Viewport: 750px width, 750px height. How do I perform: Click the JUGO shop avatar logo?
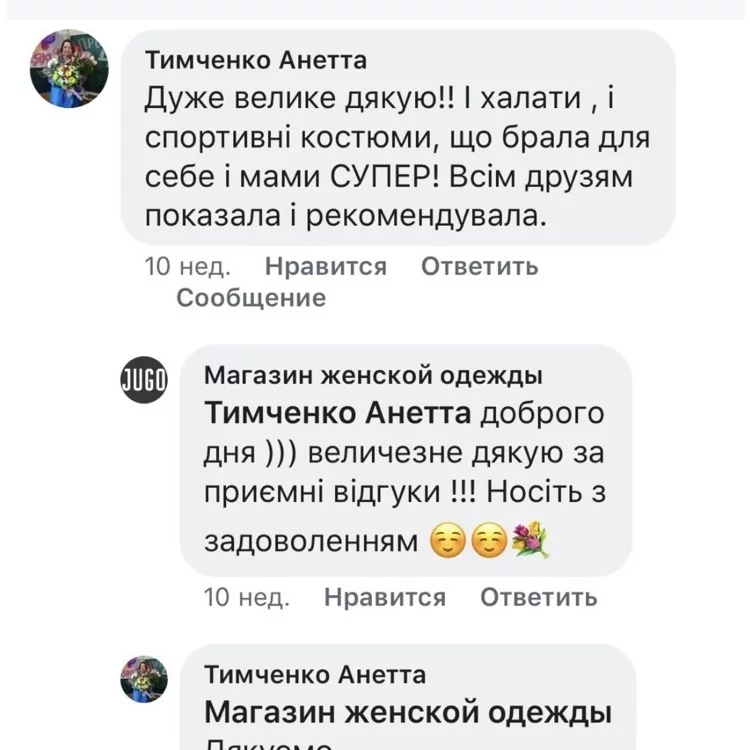tap(144, 381)
